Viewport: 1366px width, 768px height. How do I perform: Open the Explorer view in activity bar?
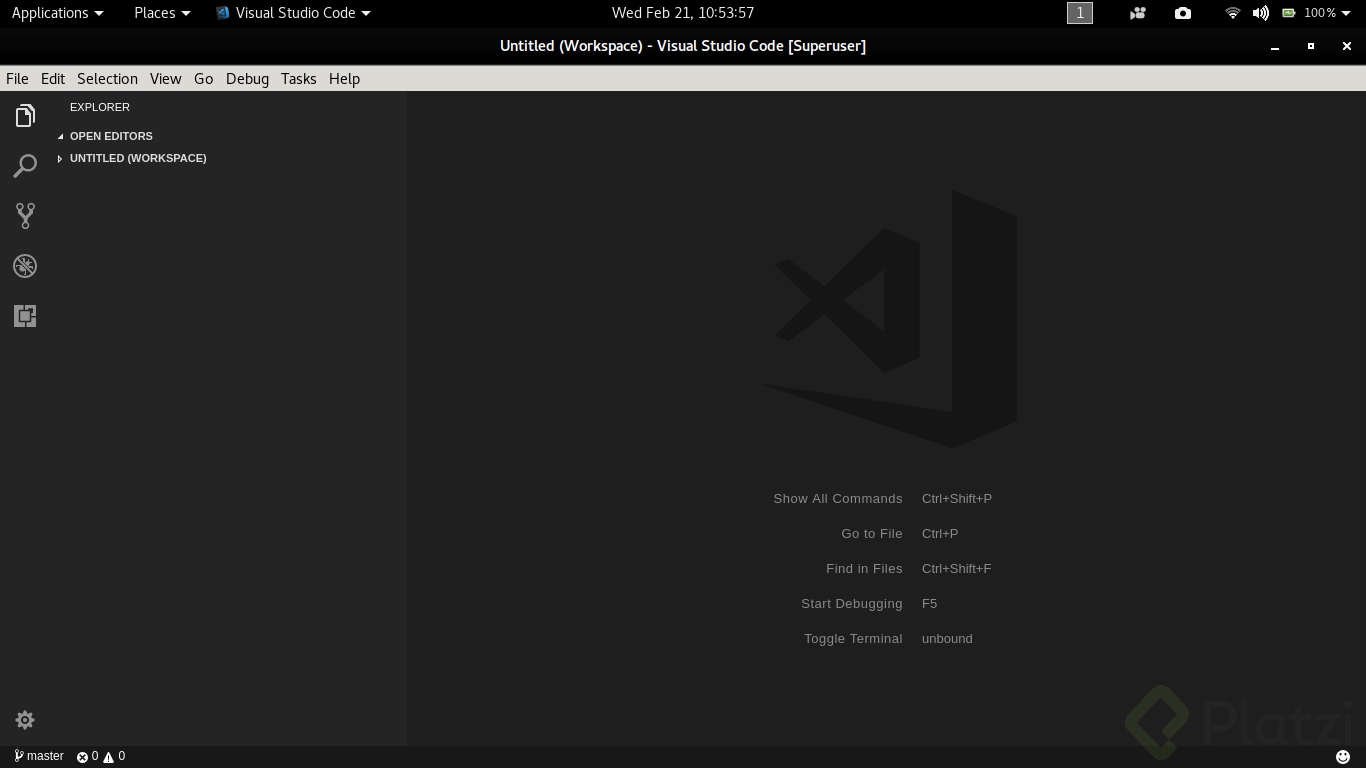coord(25,116)
